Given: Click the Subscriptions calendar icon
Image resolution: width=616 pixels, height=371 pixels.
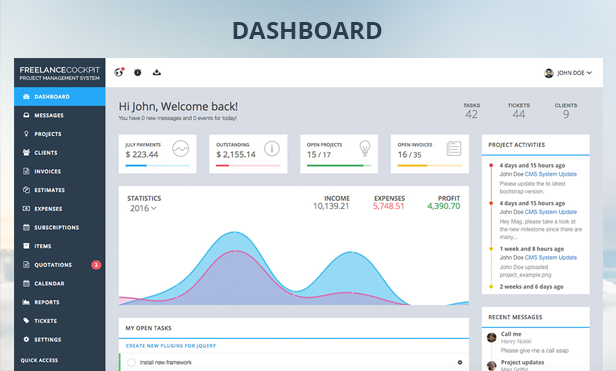Looking at the screenshot, I should click(x=26, y=227).
